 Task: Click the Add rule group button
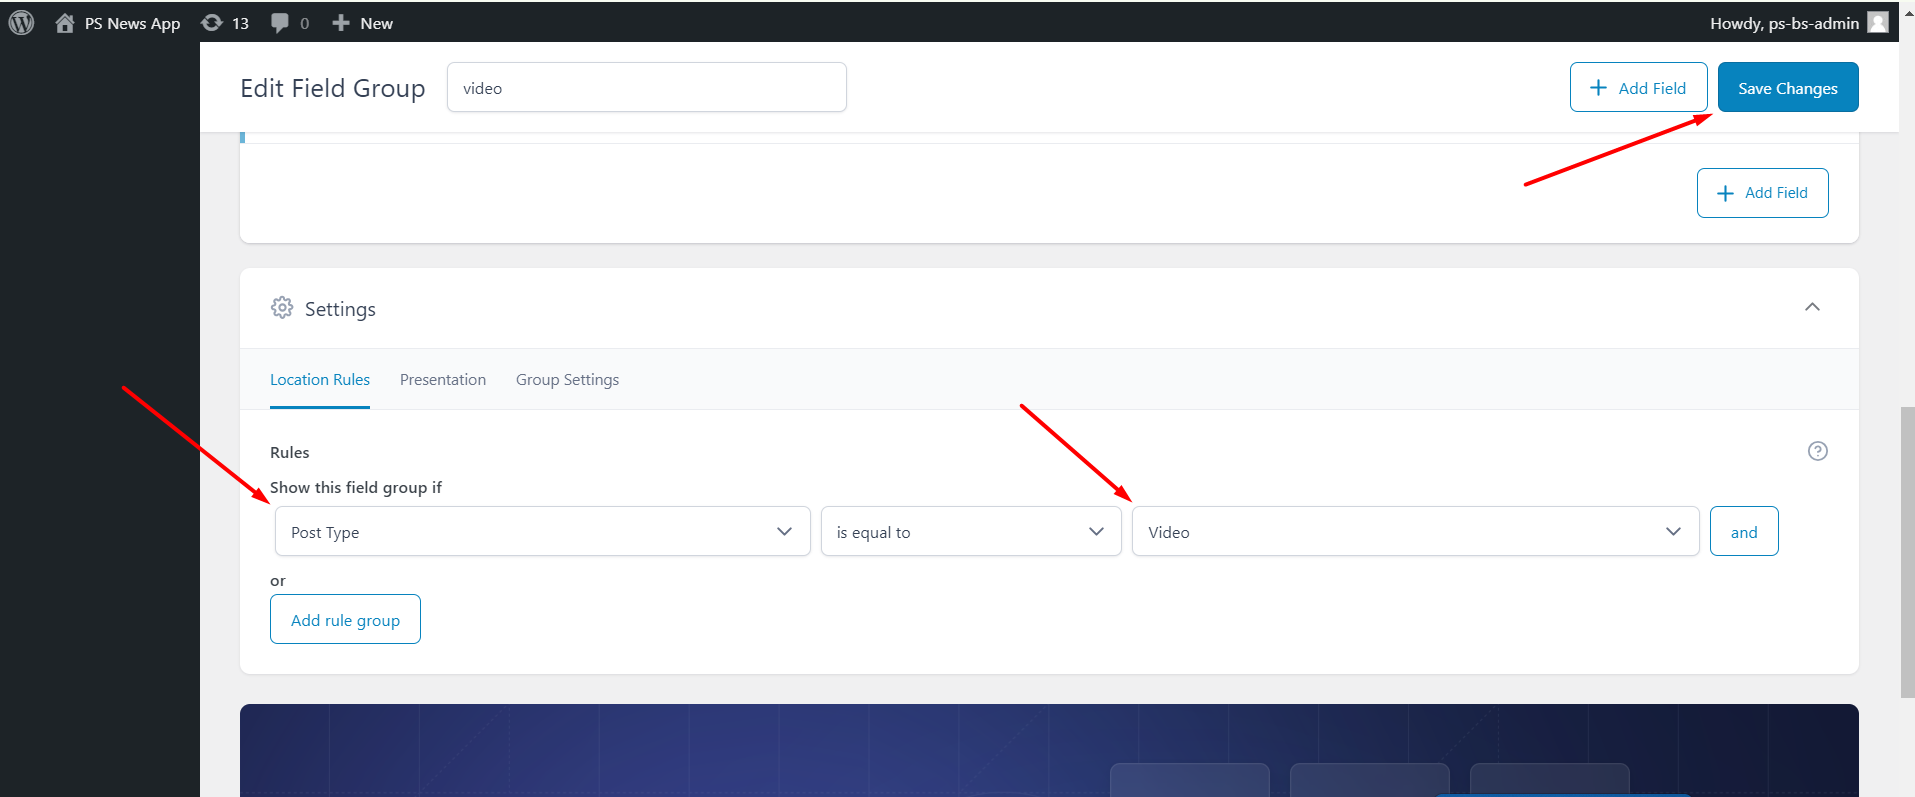(x=345, y=619)
